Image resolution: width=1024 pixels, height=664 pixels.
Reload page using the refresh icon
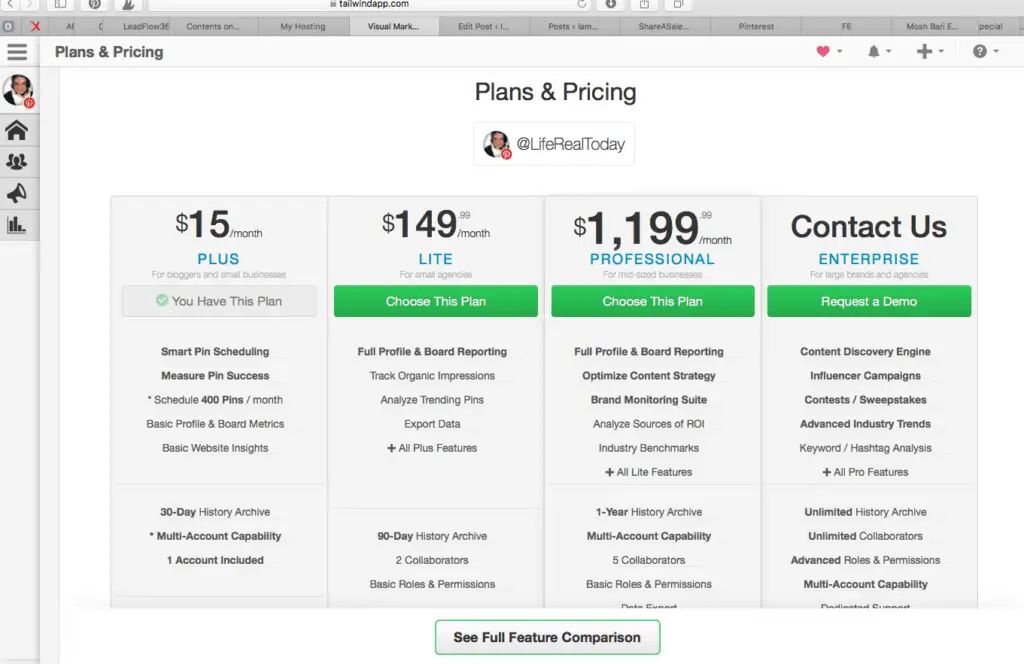click(x=581, y=4)
